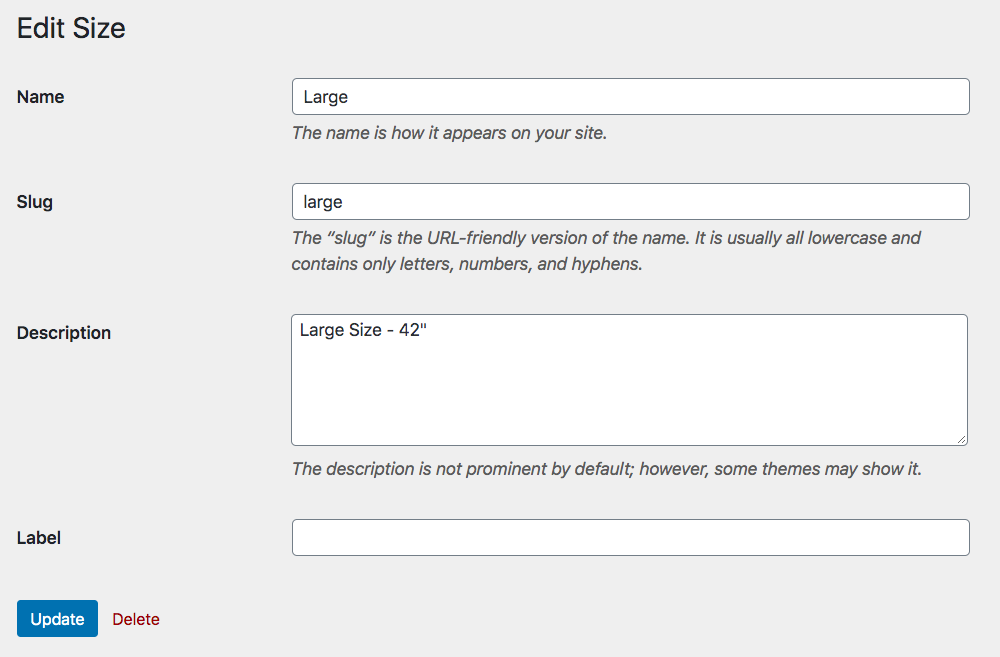This screenshot has width=1000, height=657.
Task: Click the bold "Slug" field label
Action: [x=35, y=202]
